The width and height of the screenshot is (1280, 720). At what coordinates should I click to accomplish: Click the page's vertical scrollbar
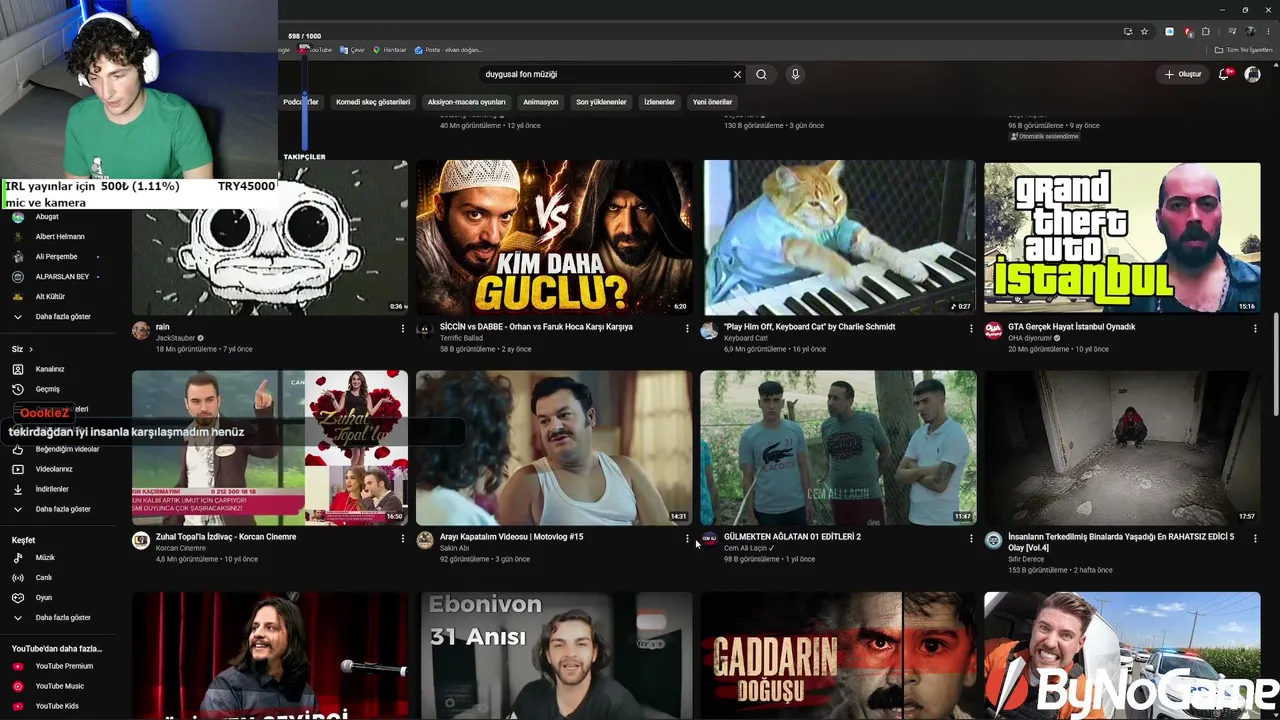[1275, 365]
